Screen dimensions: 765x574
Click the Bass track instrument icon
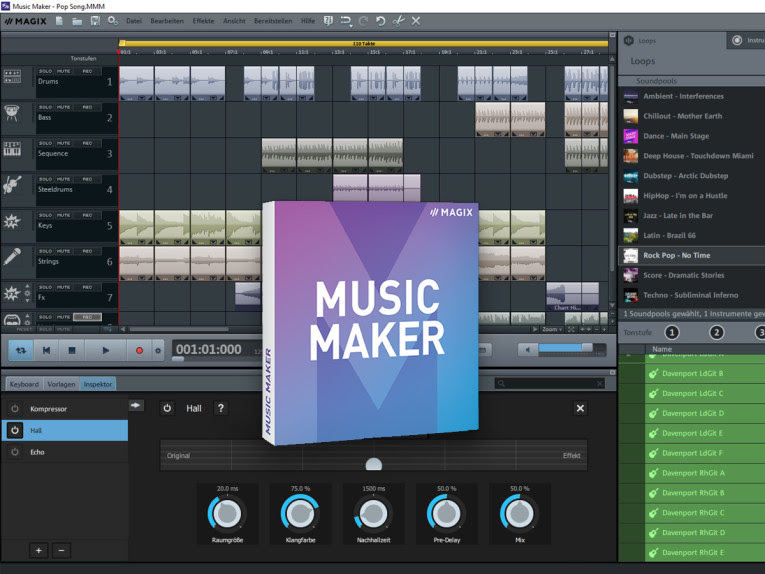pos(12,113)
